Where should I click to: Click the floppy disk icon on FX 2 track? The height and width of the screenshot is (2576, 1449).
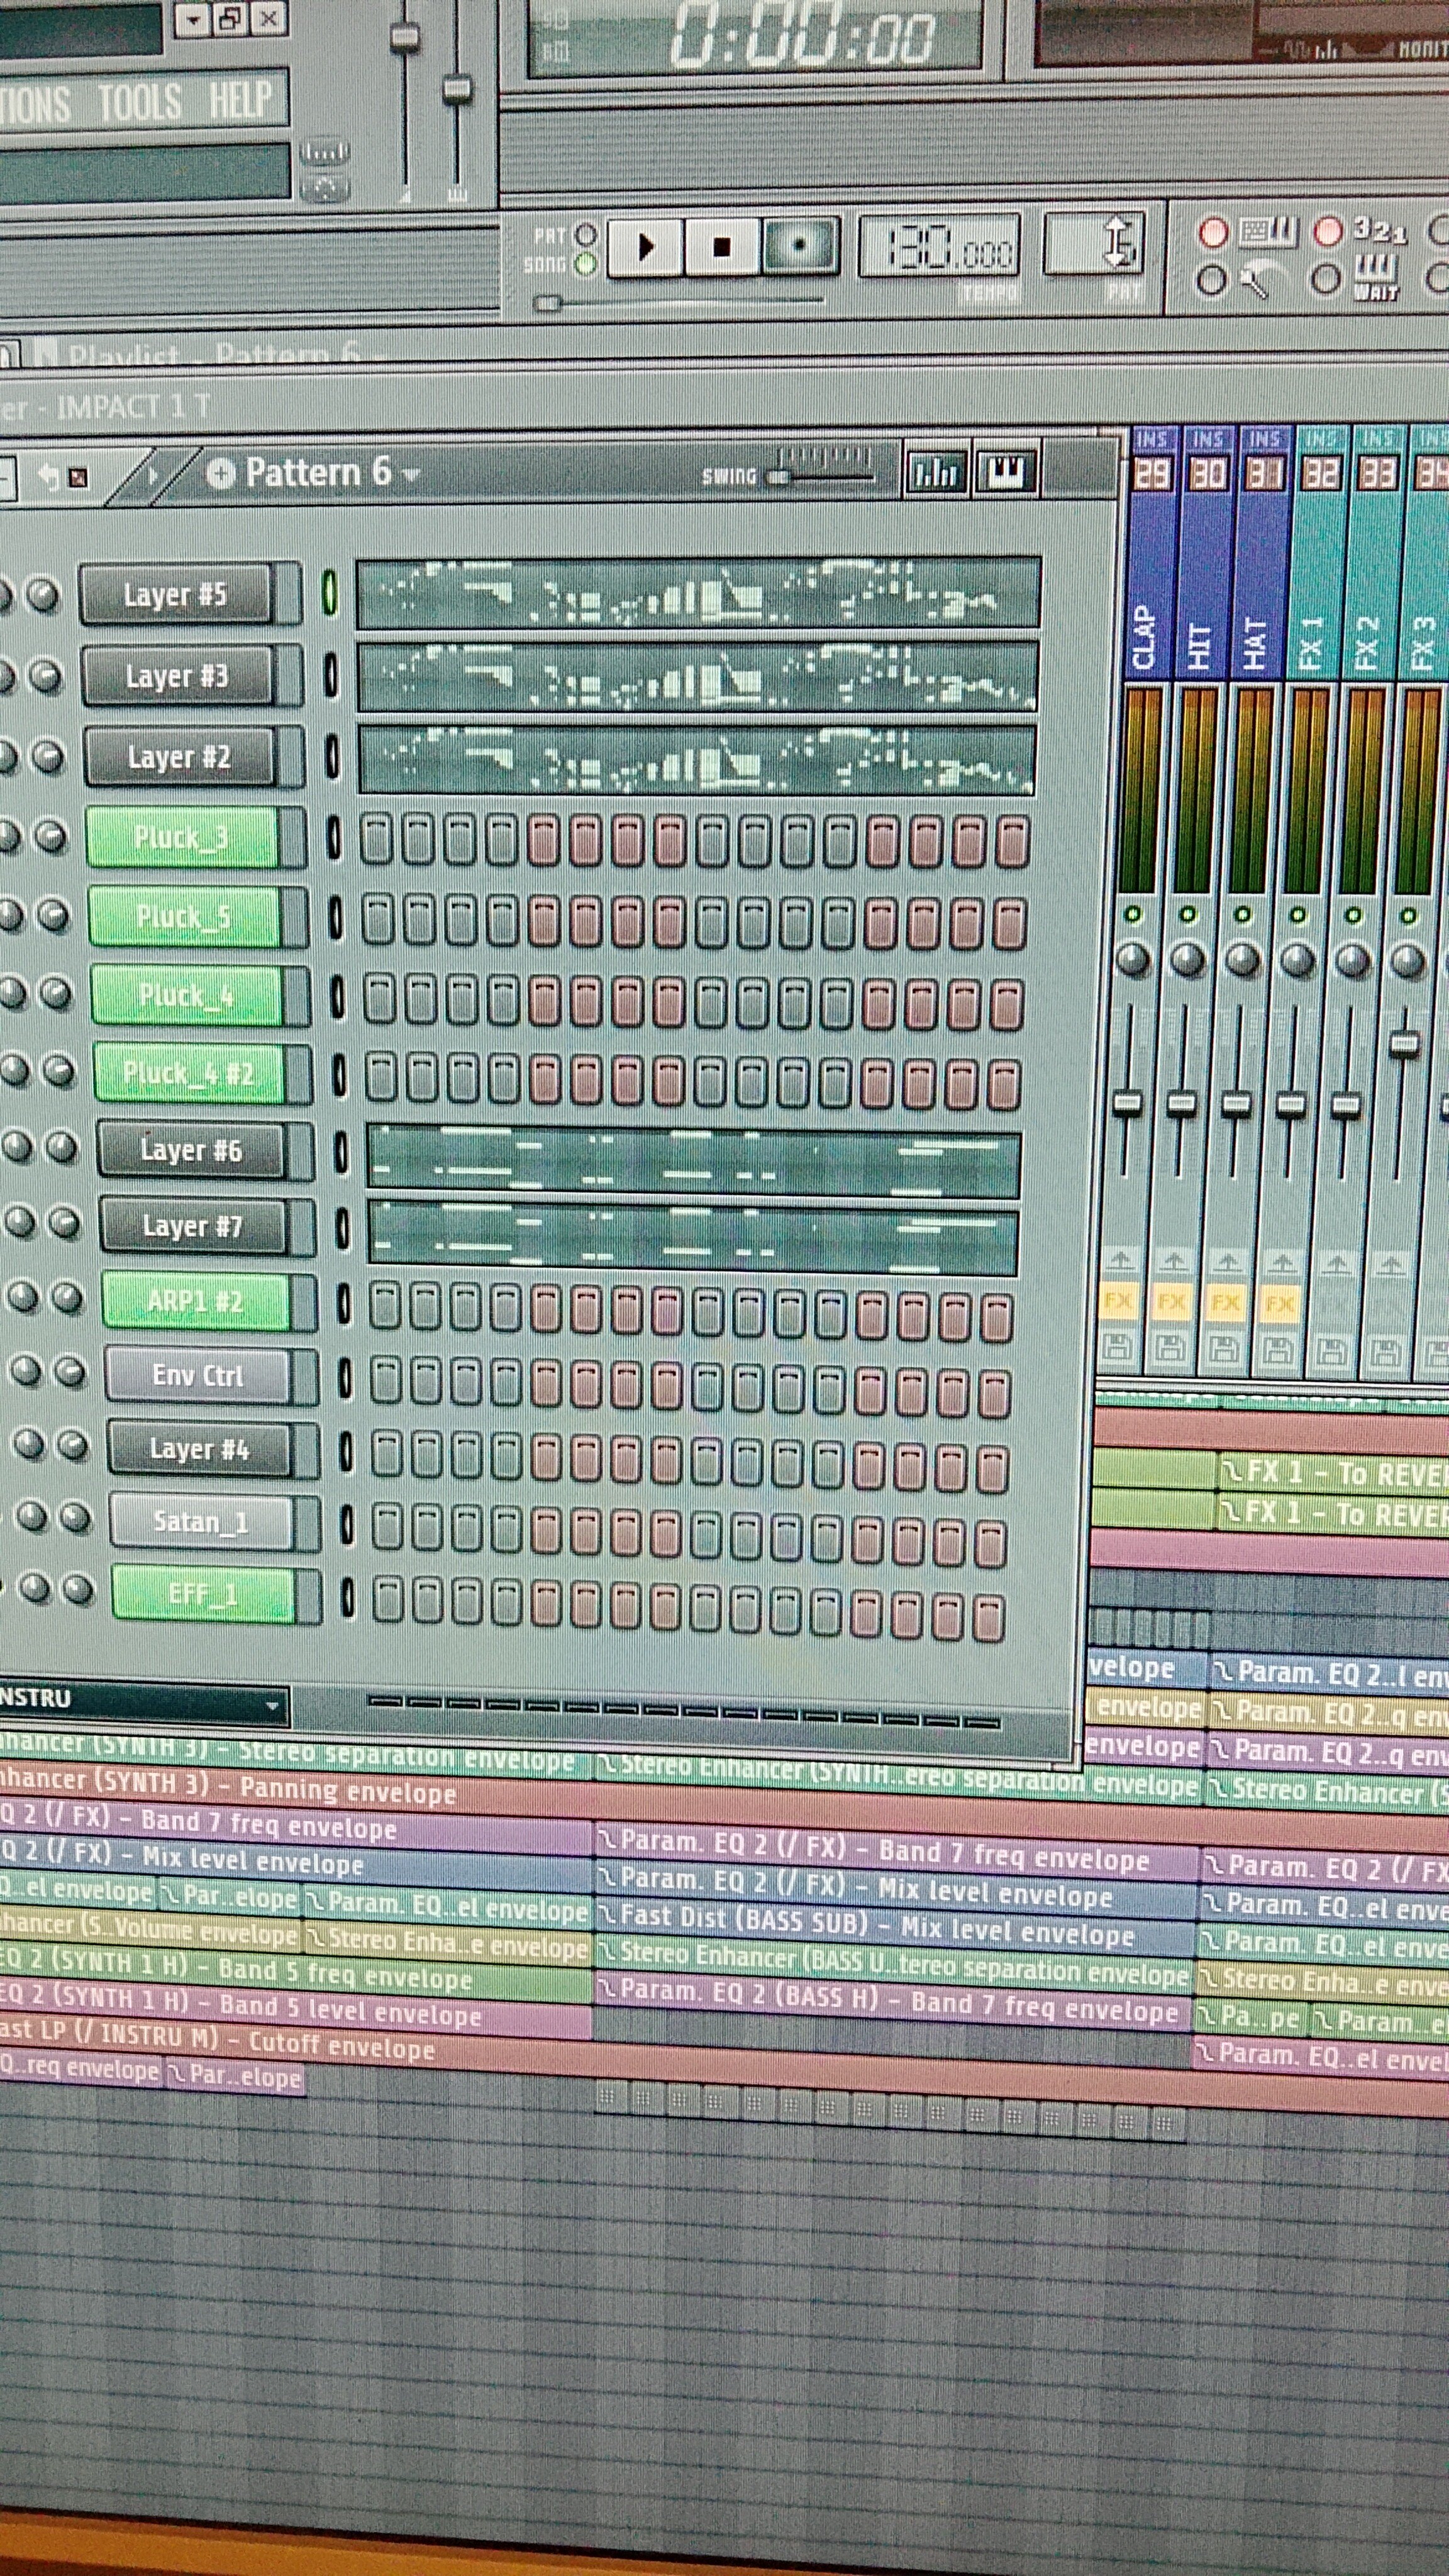[1332, 1353]
